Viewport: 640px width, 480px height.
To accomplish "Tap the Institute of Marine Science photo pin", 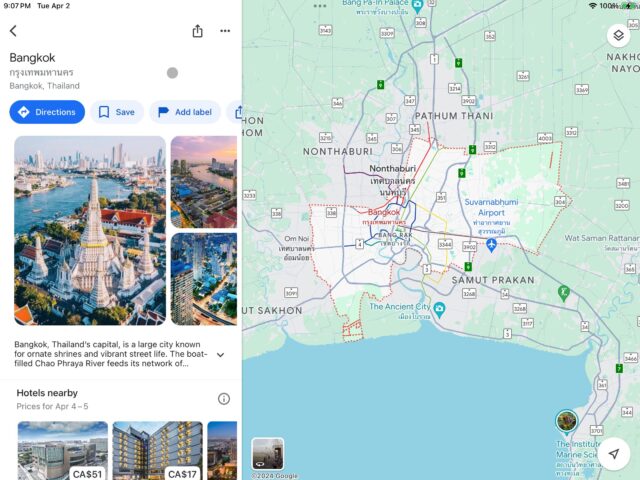I will coord(566,420).
